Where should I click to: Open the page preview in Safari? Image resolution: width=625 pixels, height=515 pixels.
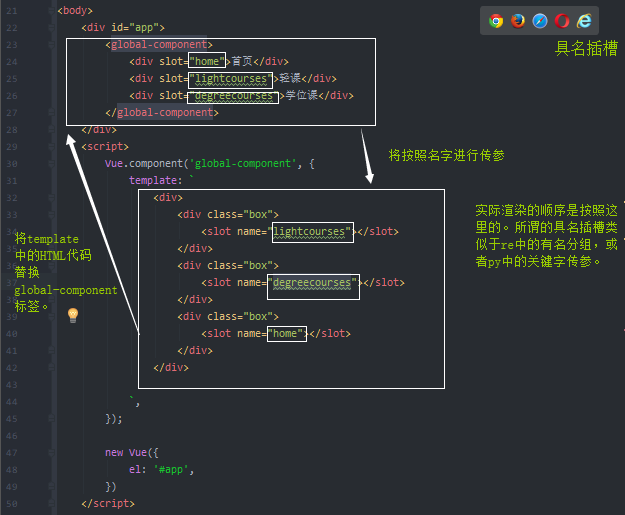540,21
